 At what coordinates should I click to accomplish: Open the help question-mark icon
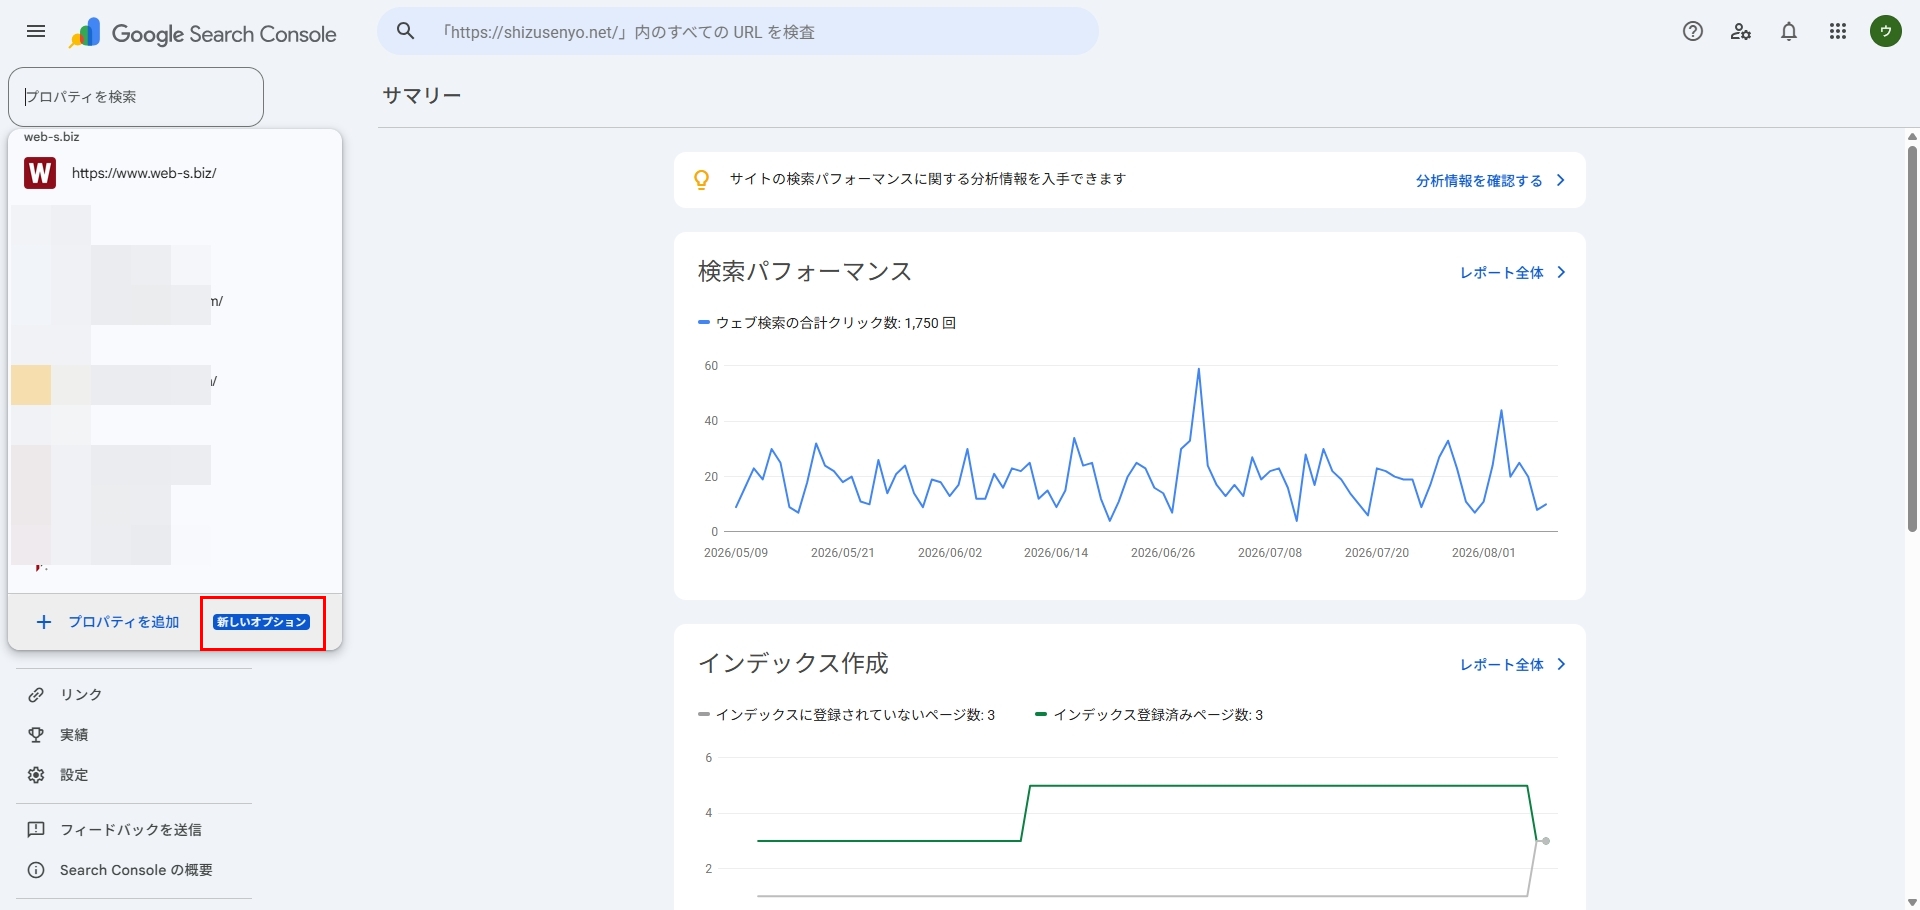[x=1692, y=32]
